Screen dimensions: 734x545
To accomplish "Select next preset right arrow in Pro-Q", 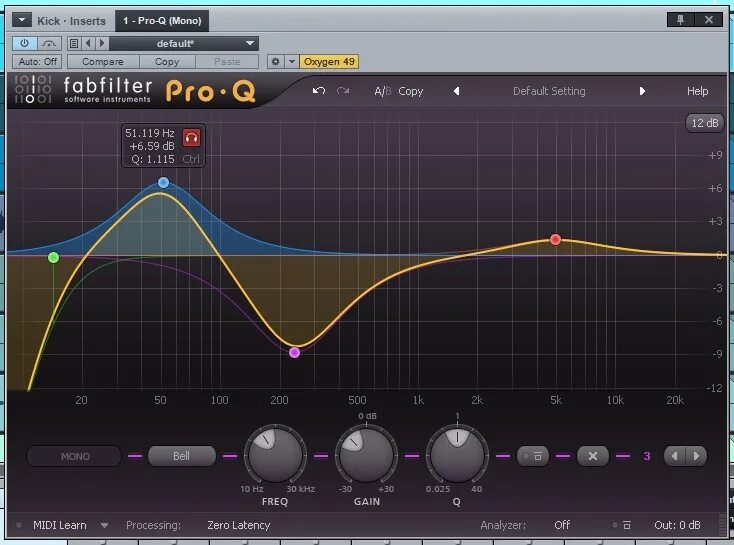I will [642, 91].
